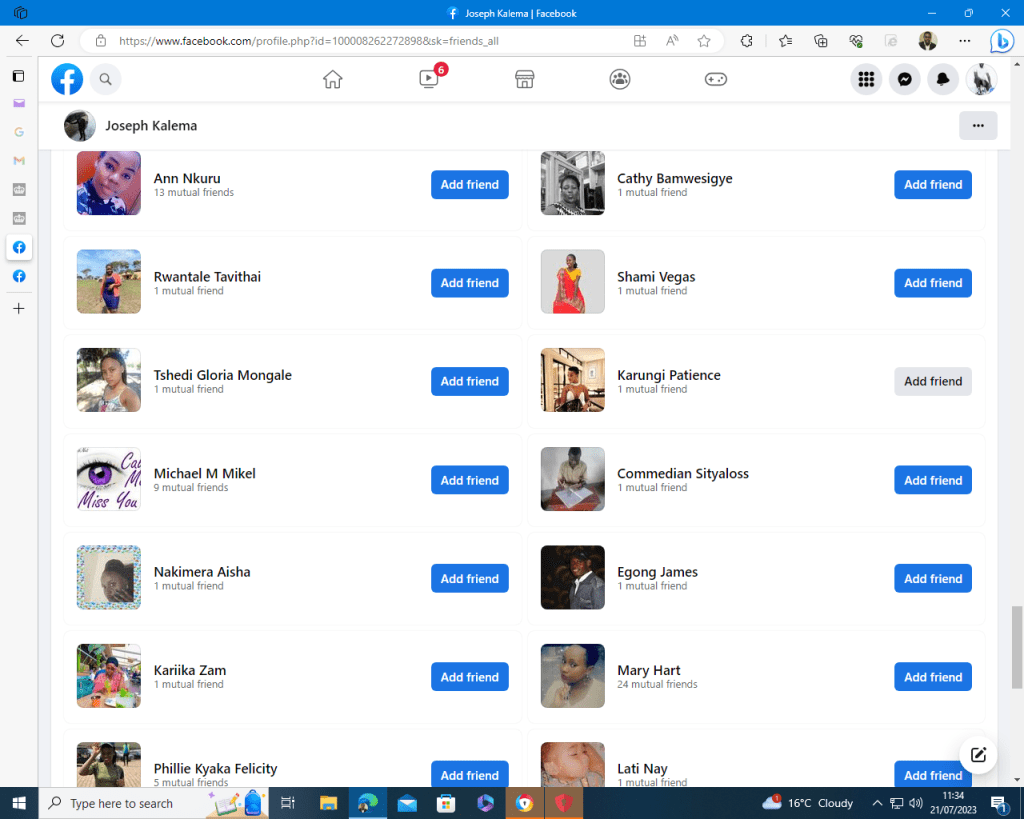
Task: Open the Edge browser settings ellipsis menu
Action: 964,41
